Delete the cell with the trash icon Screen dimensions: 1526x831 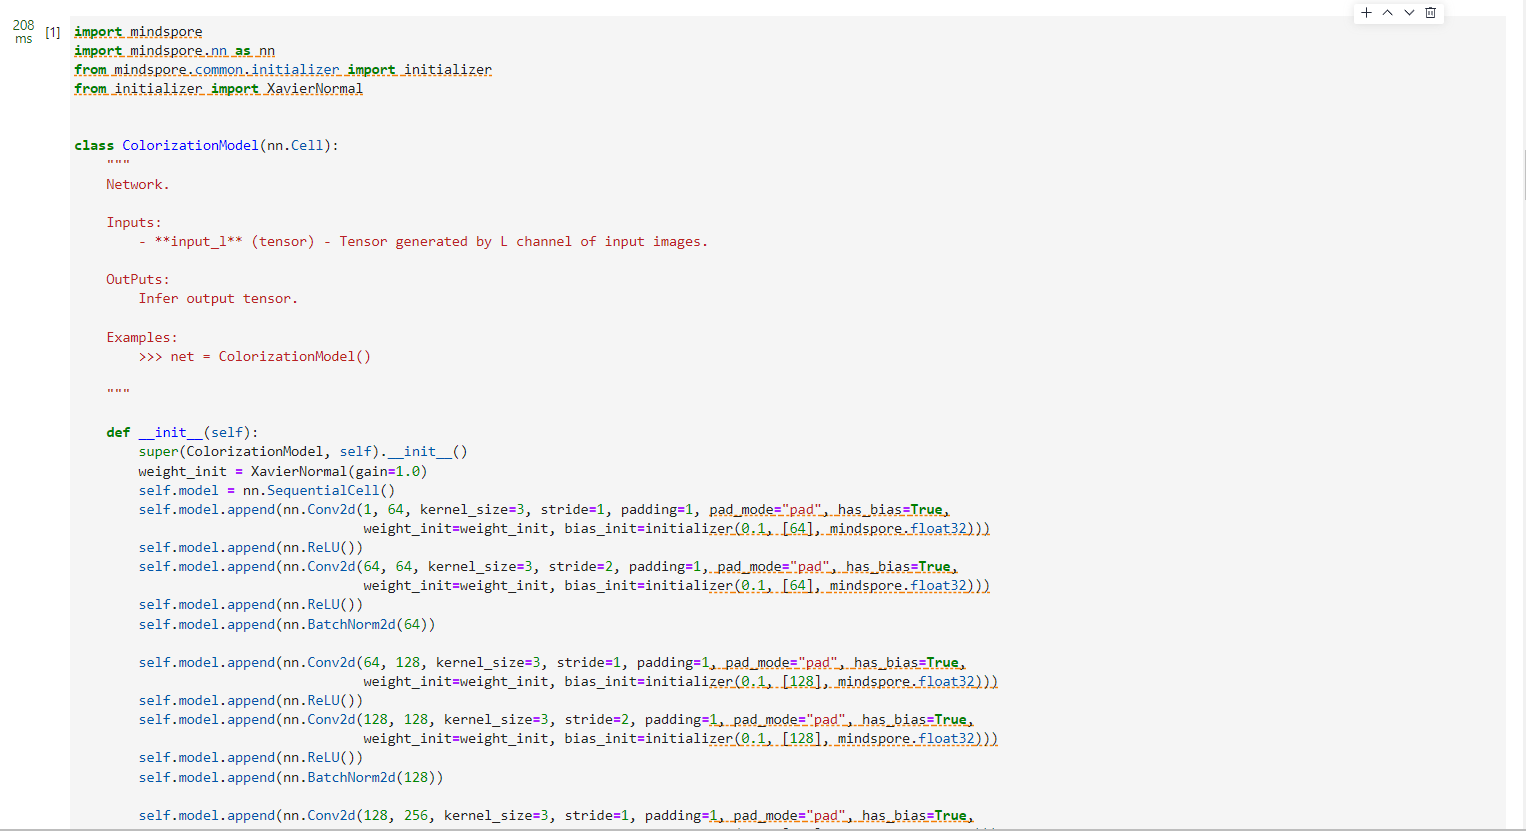(x=1431, y=13)
